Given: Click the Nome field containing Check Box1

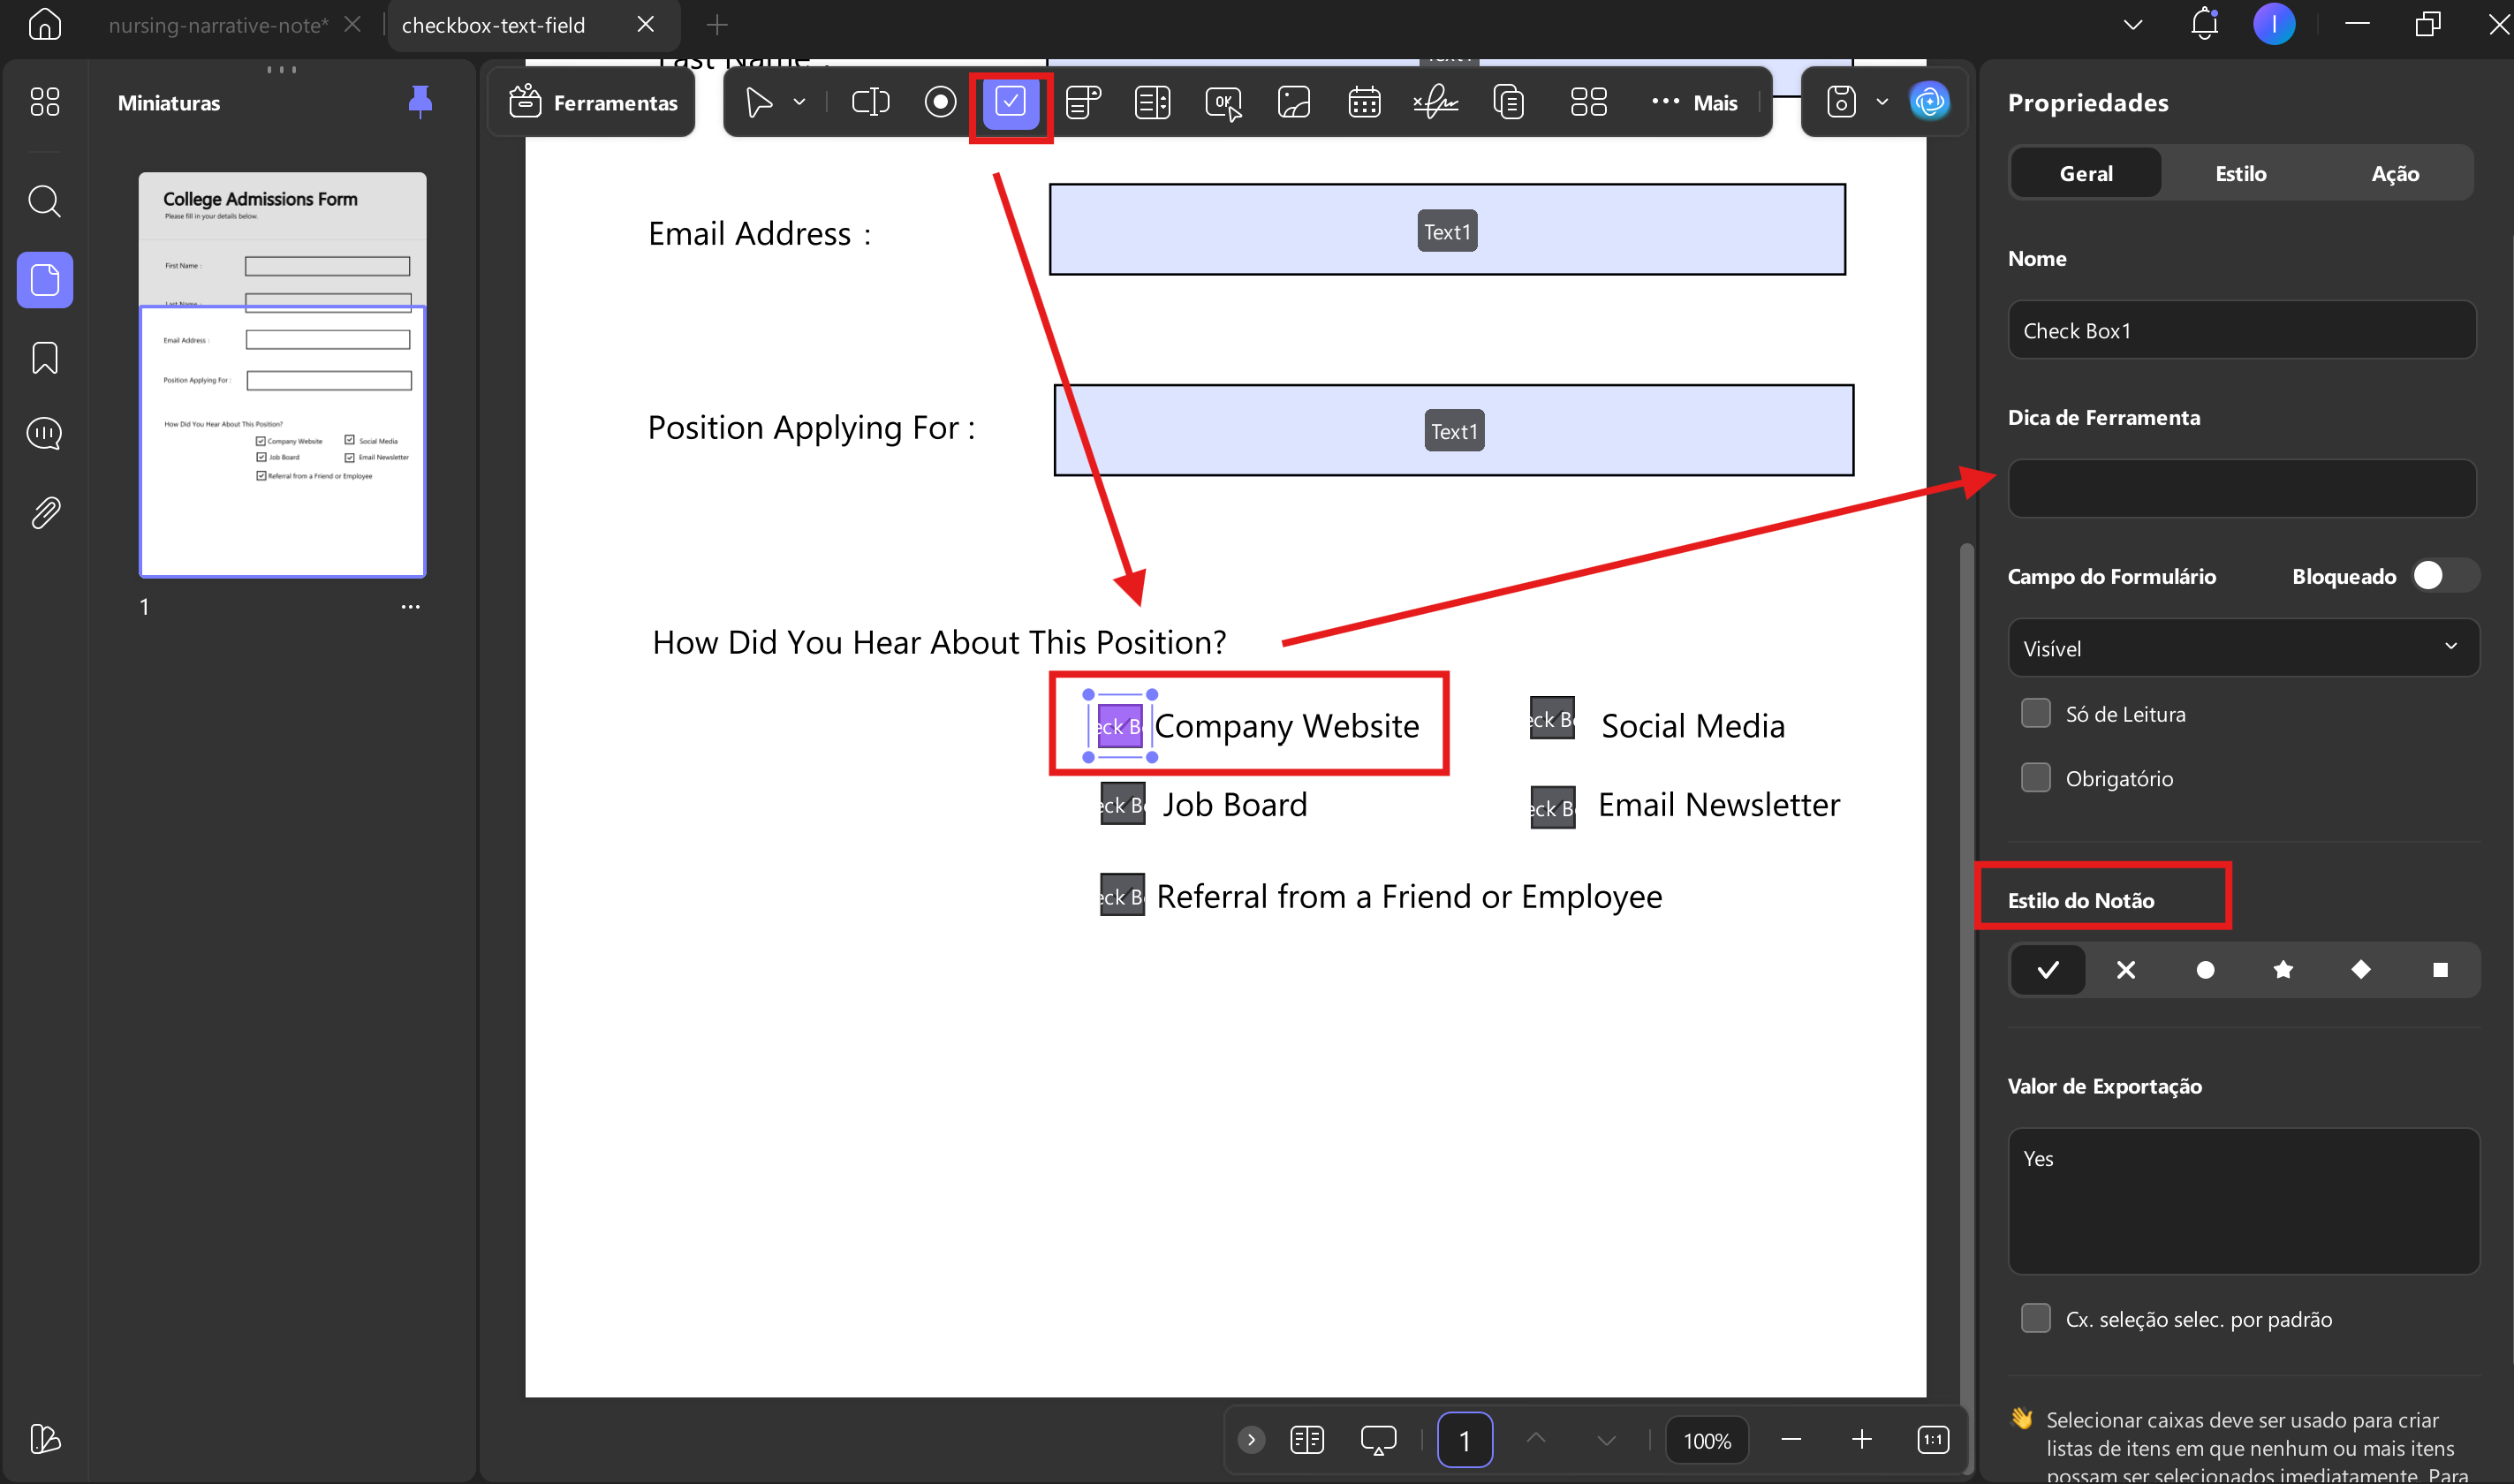Looking at the screenshot, I should pos(2242,330).
